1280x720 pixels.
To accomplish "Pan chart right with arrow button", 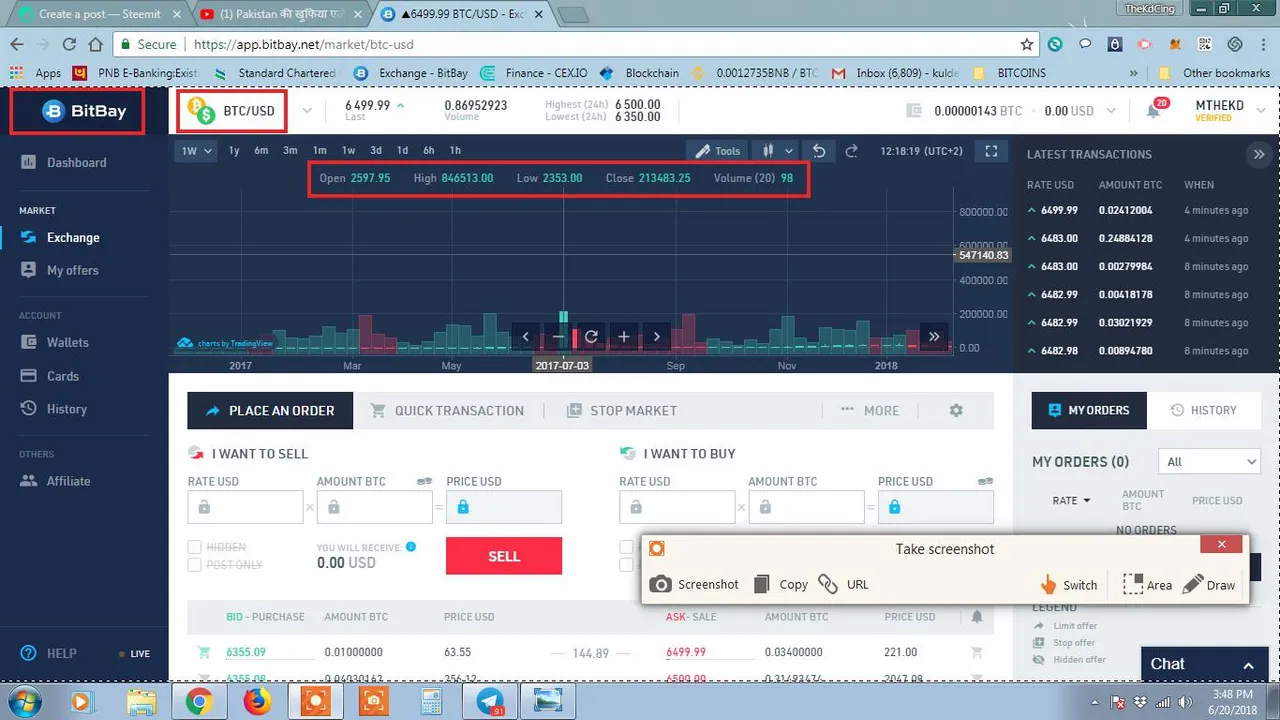I will pos(657,337).
